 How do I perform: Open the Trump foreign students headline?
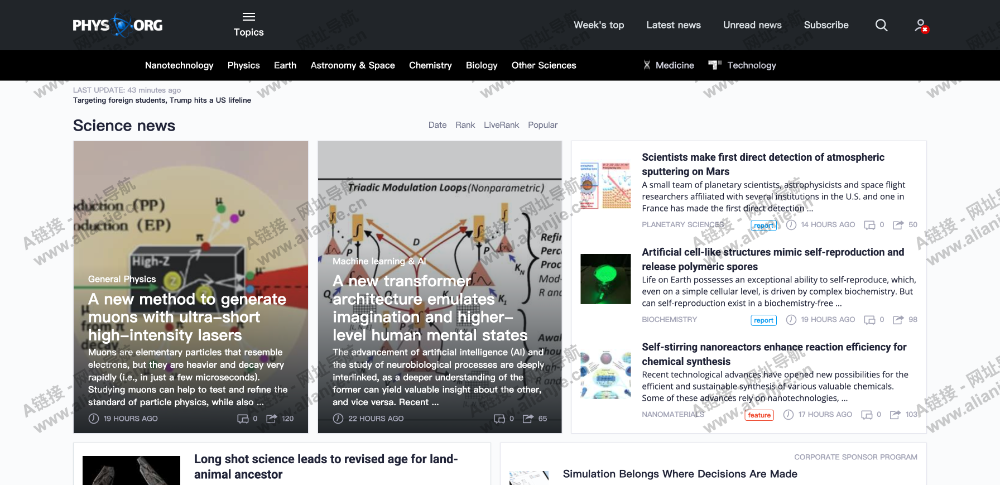coord(162,100)
